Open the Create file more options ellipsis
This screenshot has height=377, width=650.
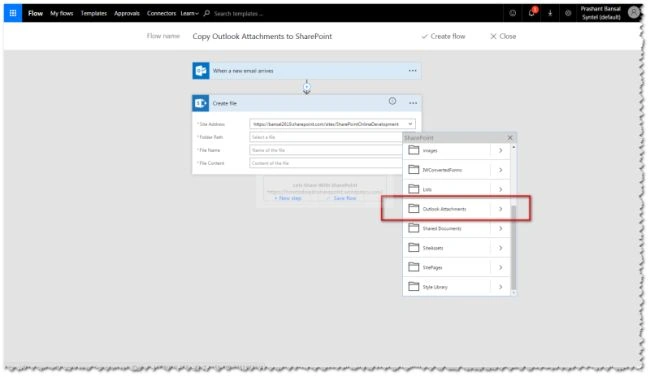(413, 103)
